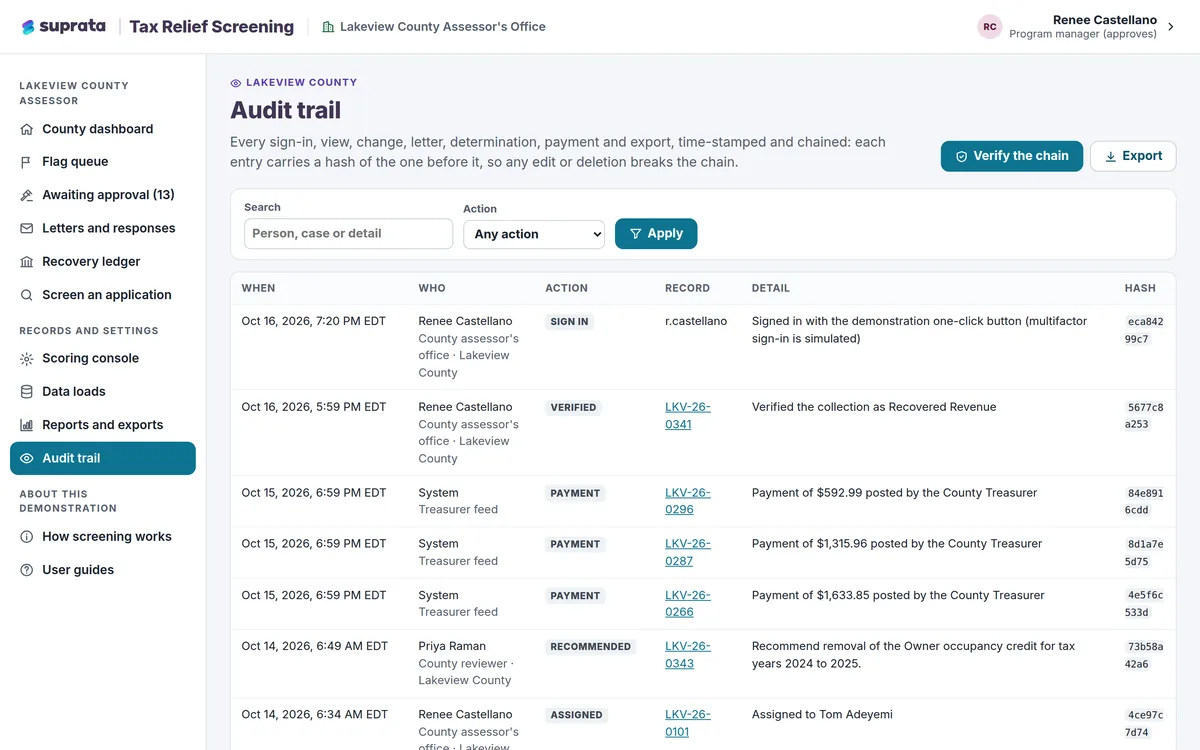Go to Flag queue

click(103, 162)
